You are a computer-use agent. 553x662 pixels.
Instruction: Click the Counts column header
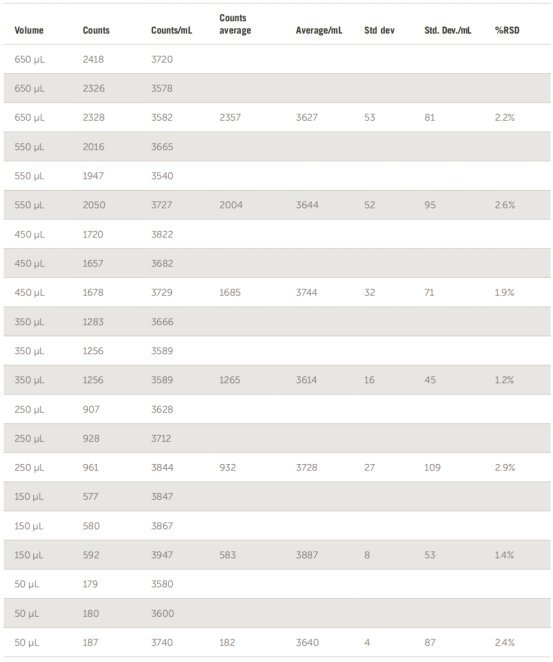pyautogui.click(x=96, y=30)
